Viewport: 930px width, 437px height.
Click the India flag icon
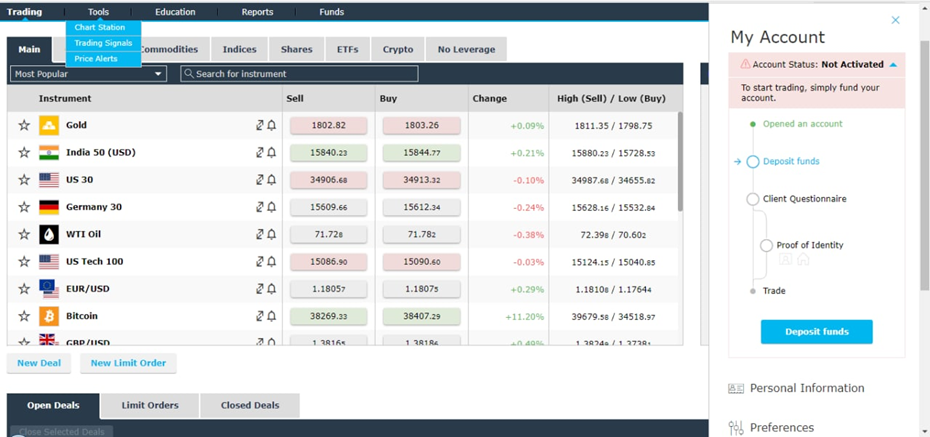(x=49, y=152)
